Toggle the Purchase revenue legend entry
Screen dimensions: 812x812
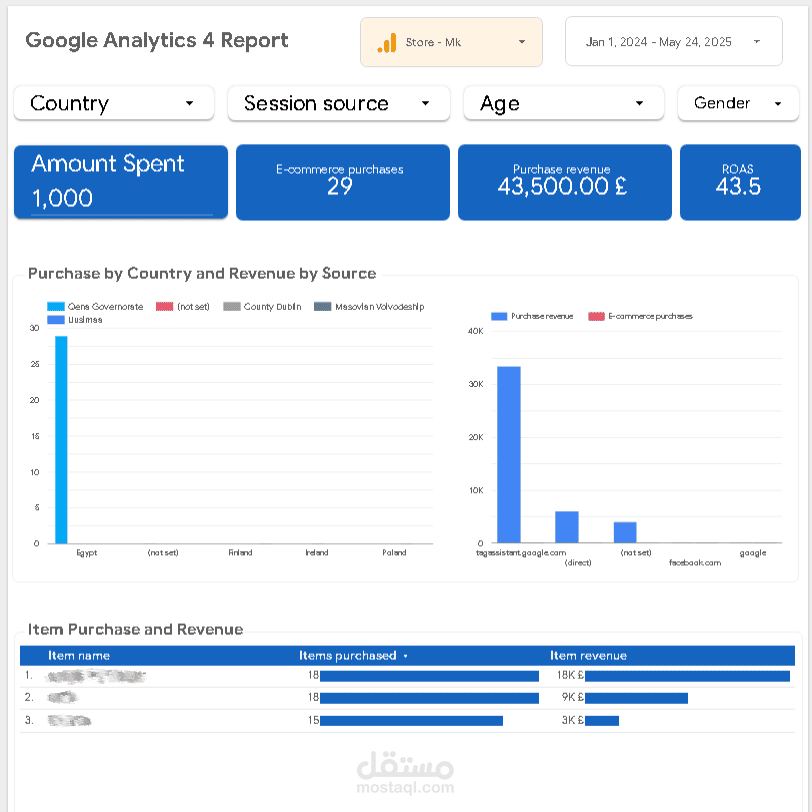coord(532,316)
